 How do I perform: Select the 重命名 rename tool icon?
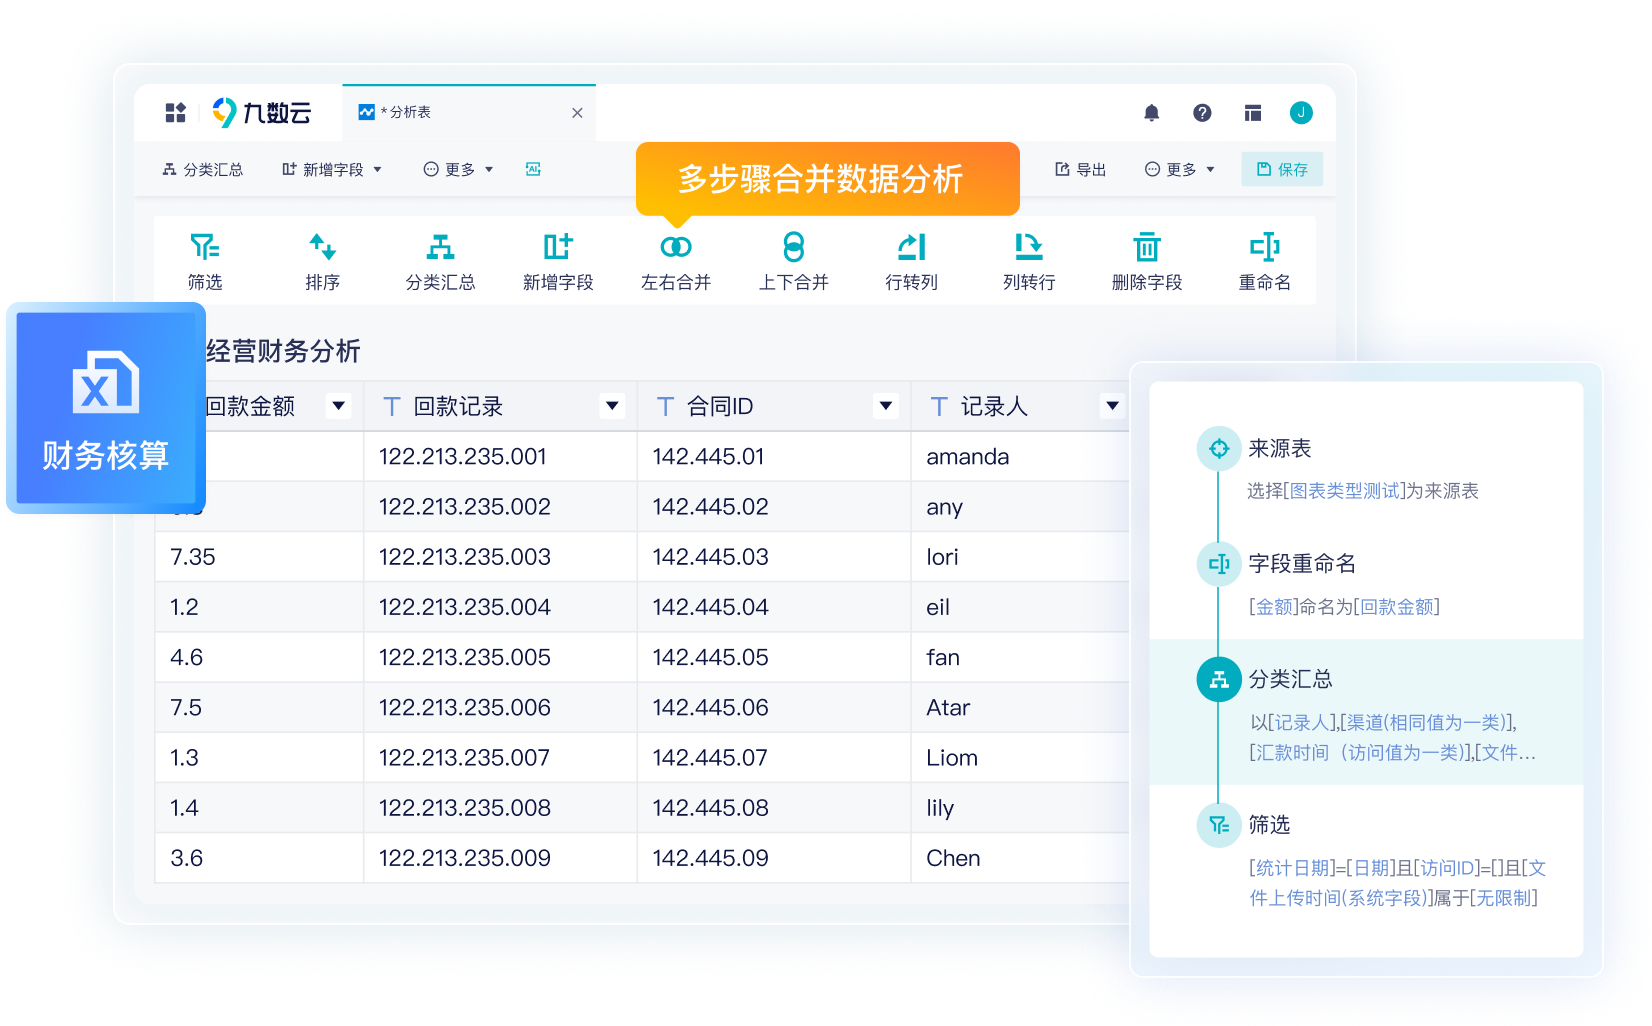point(1264,248)
